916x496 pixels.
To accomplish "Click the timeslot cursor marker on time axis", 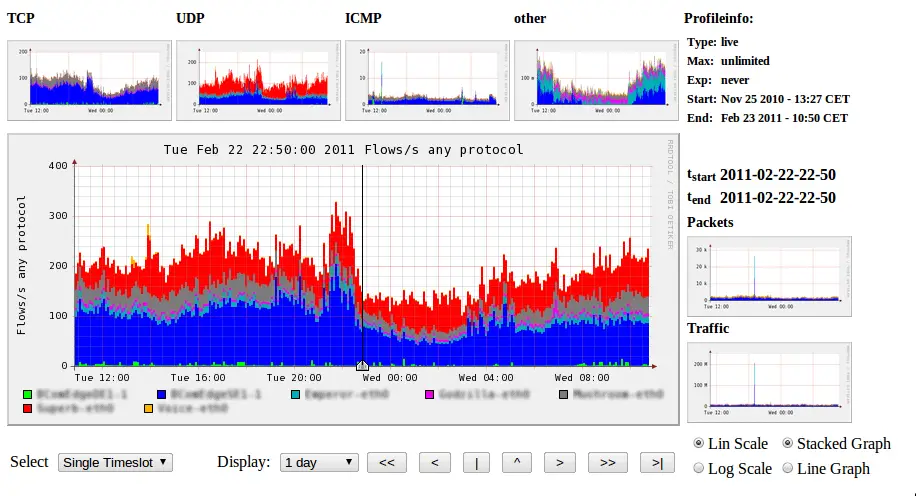I will point(362,366).
